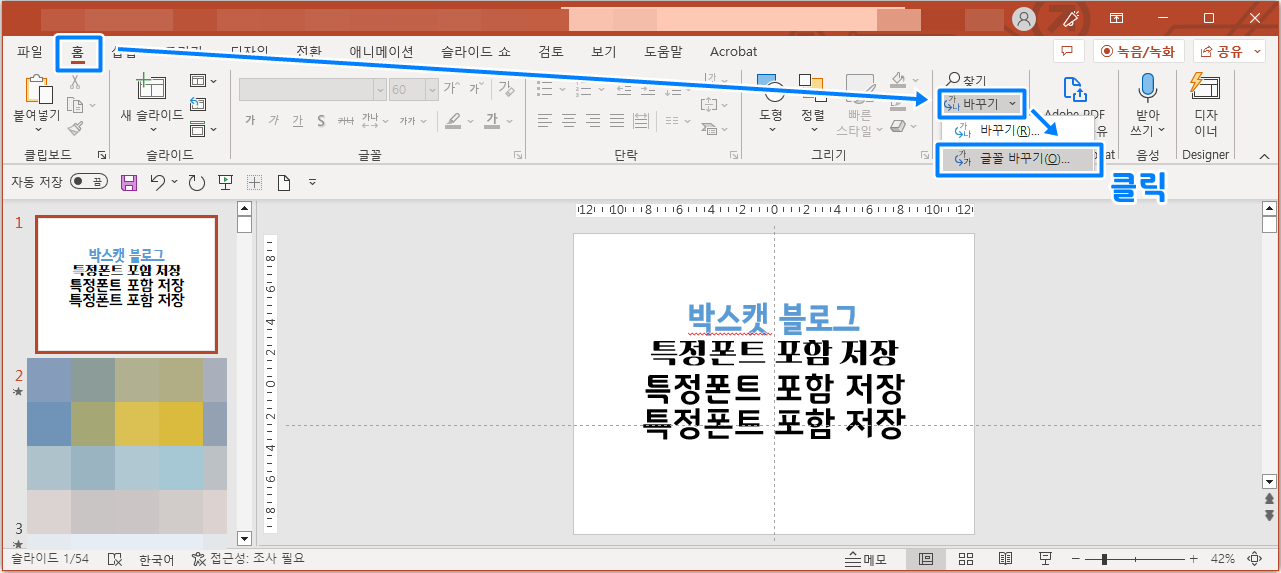Click the Dictate (받아쓰기) microphone icon
The height and width of the screenshot is (573, 1281).
pos(1147,88)
